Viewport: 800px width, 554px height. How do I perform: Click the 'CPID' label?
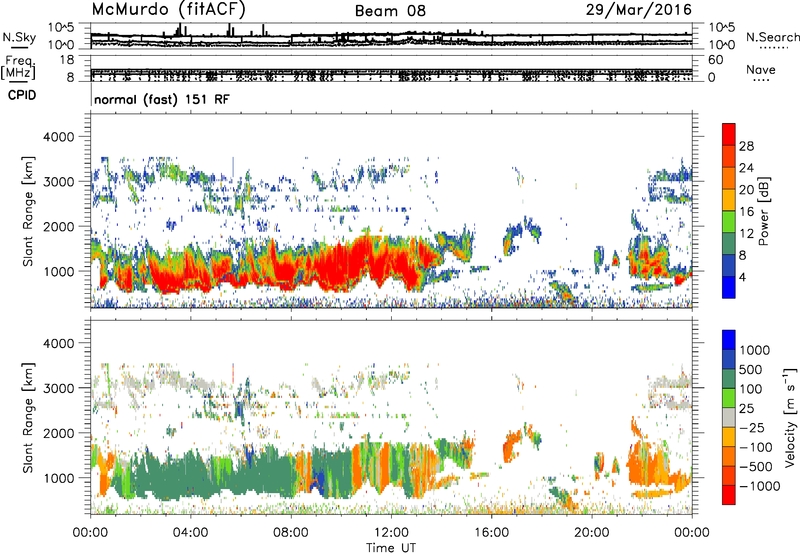click(22, 95)
